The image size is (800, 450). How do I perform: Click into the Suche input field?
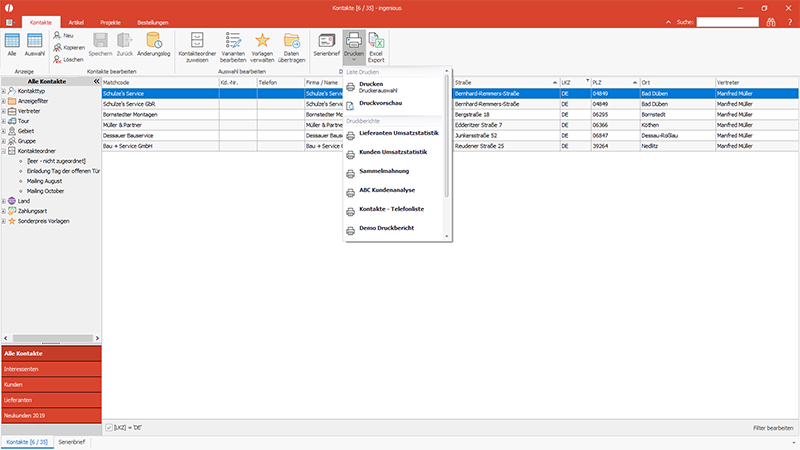tap(728, 22)
